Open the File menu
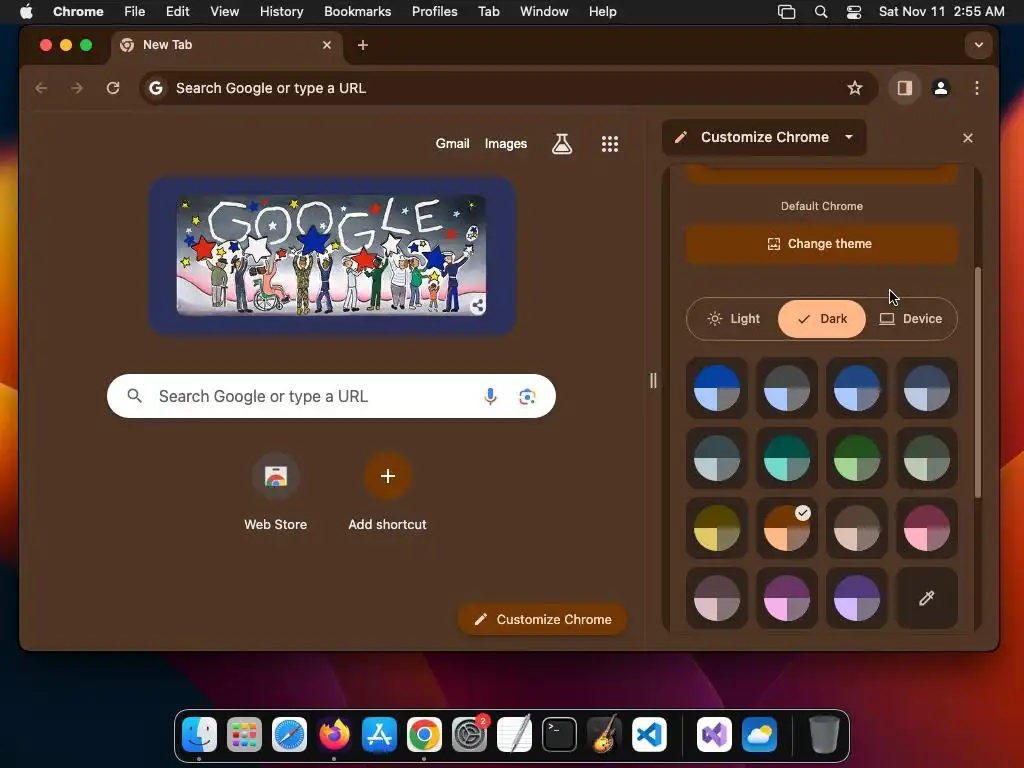 click(x=135, y=12)
